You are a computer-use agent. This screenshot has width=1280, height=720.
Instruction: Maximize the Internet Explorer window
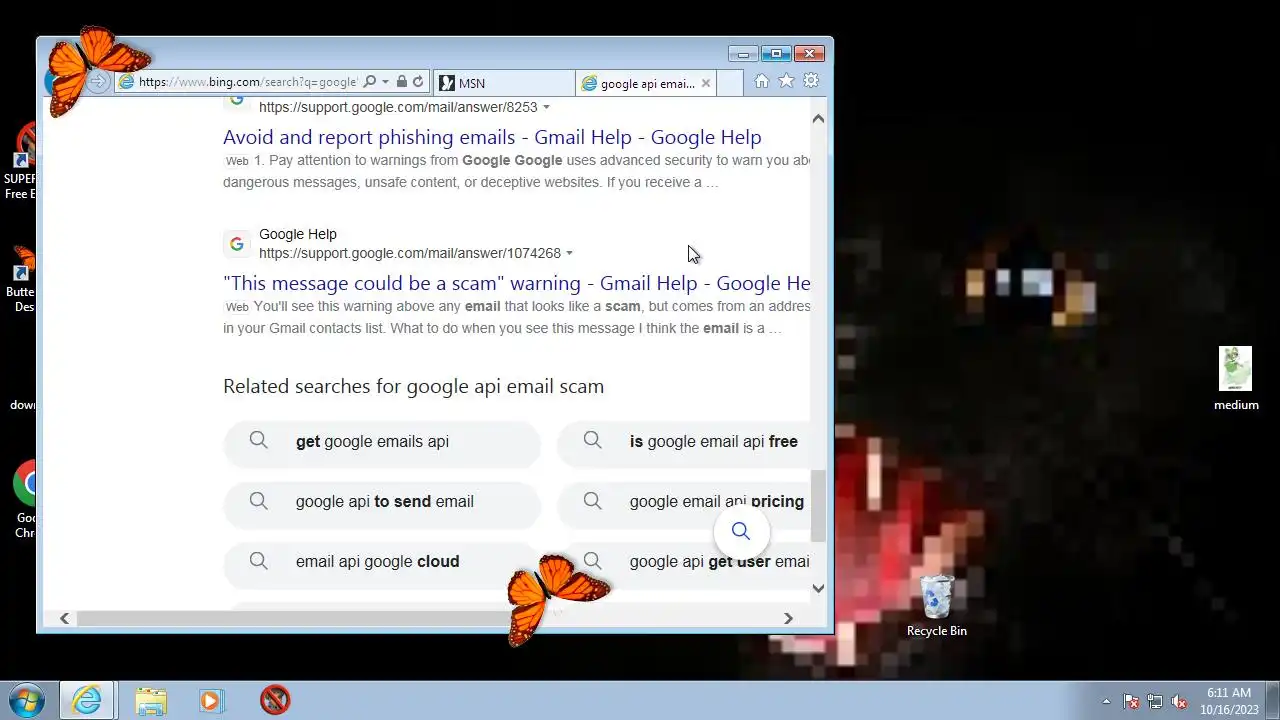pos(776,53)
